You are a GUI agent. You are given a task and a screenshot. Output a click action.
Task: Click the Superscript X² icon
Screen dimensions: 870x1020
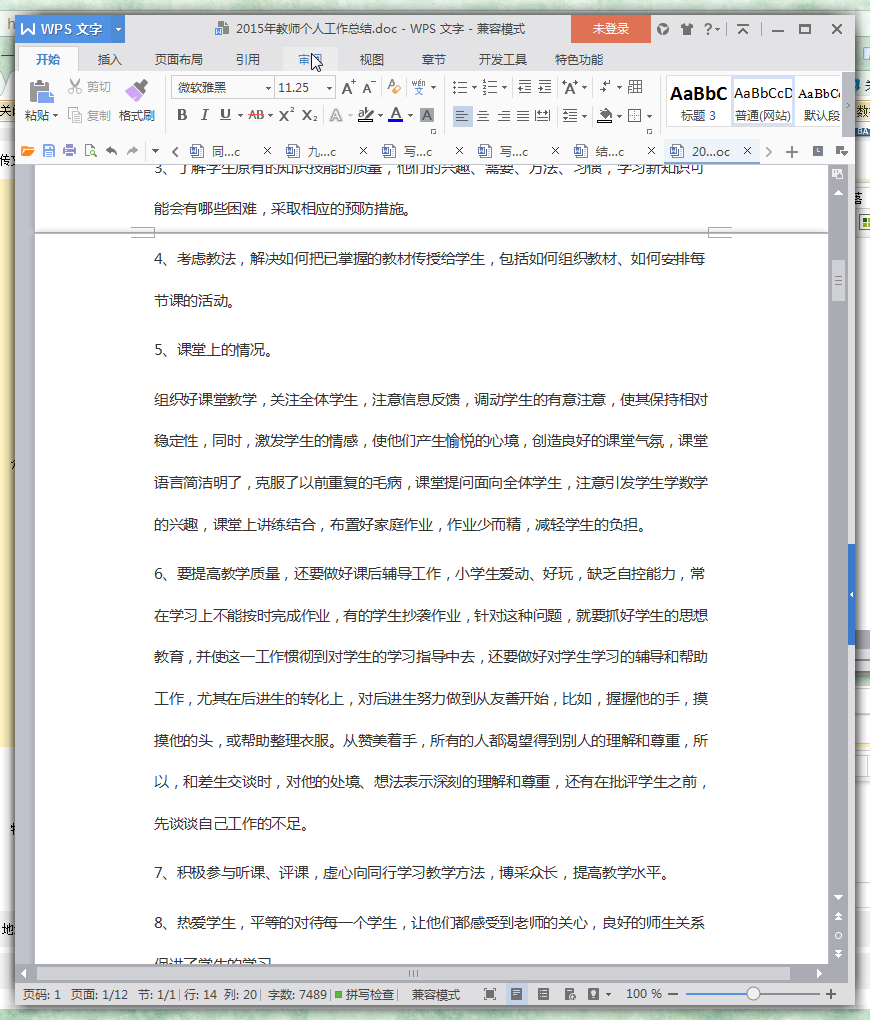coord(286,115)
